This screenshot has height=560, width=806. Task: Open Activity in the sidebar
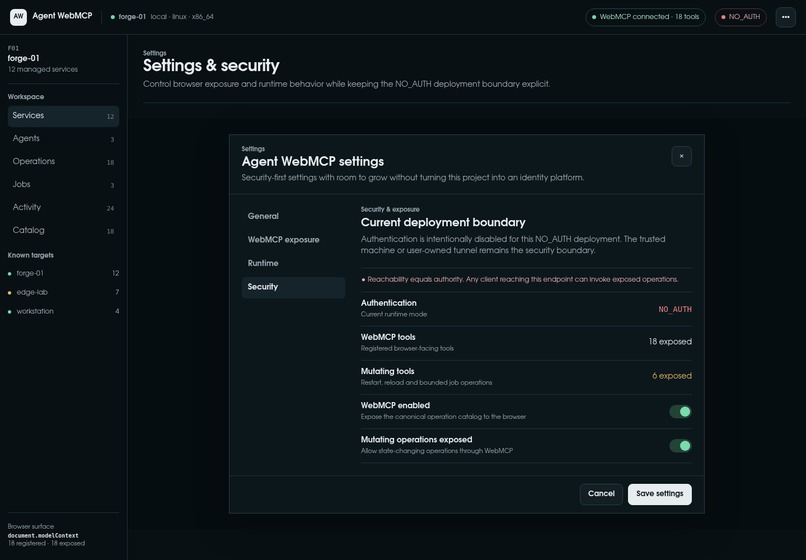(x=63, y=208)
